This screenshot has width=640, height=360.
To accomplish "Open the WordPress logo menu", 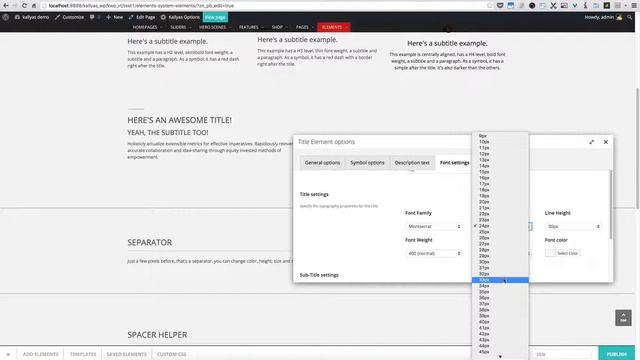I will pyautogui.click(x=6, y=17).
